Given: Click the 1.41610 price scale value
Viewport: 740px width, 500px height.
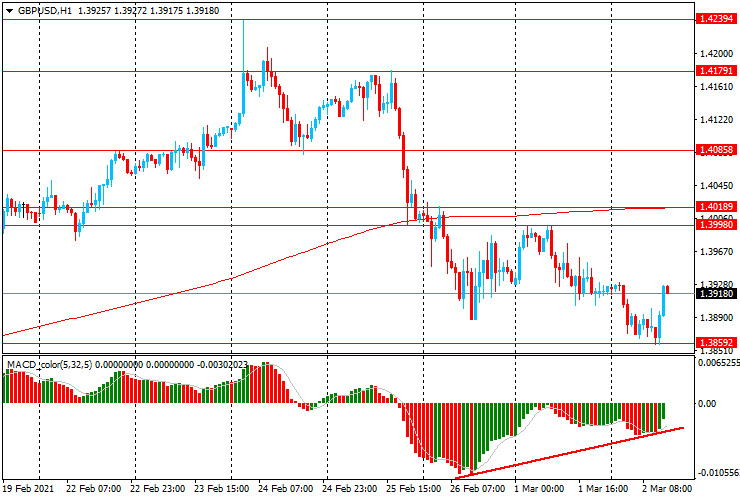Looking at the screenshot, I should tap(717, 87).
